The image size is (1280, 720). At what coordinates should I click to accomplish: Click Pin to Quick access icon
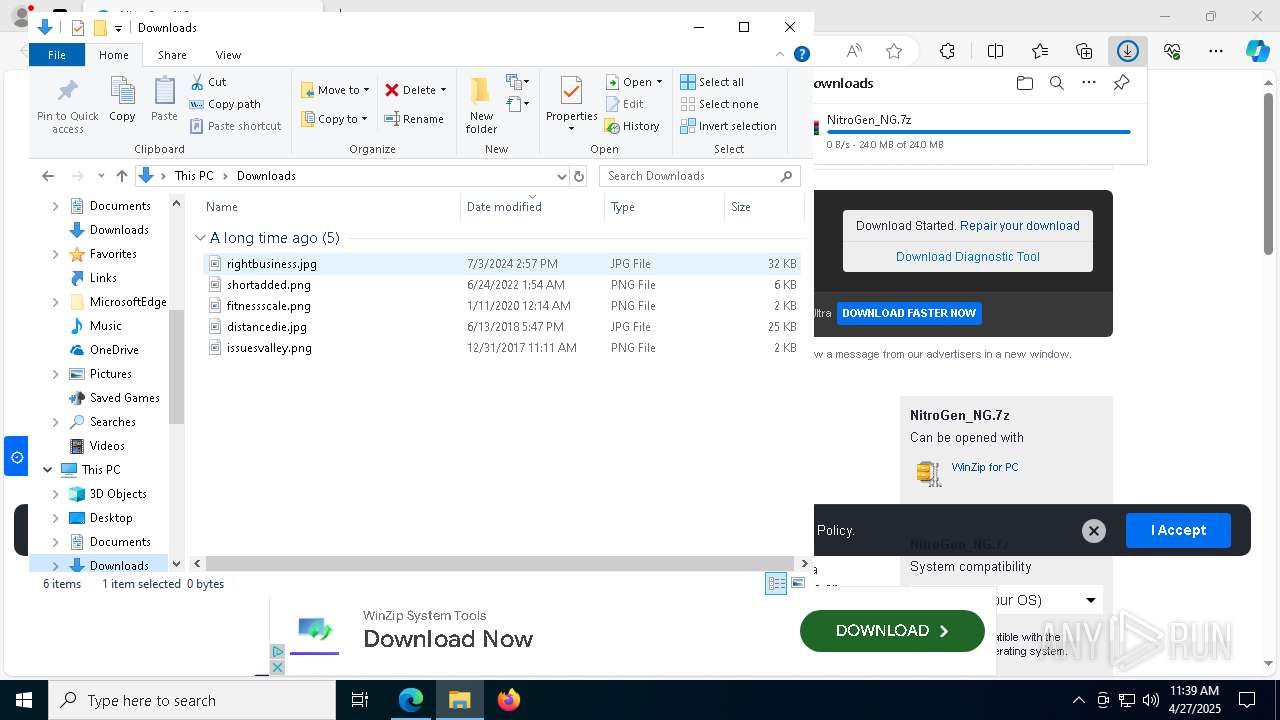click(x=67, y=105)
